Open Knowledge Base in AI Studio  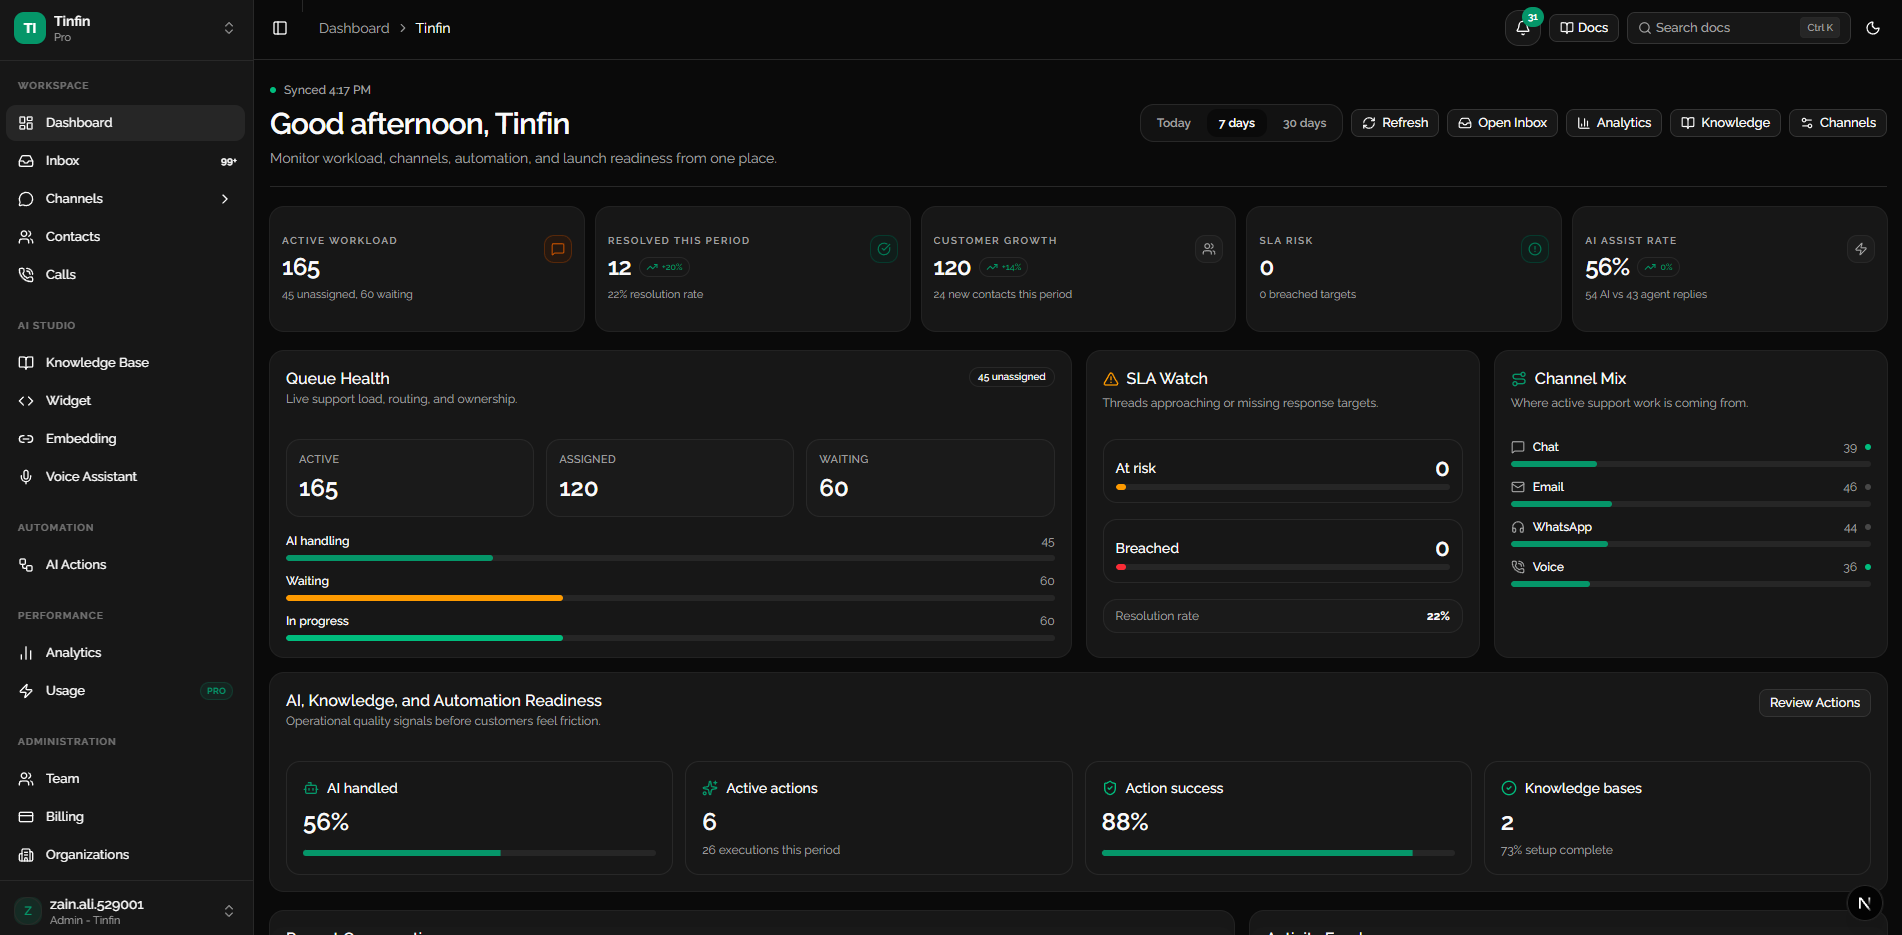(126, 363)
